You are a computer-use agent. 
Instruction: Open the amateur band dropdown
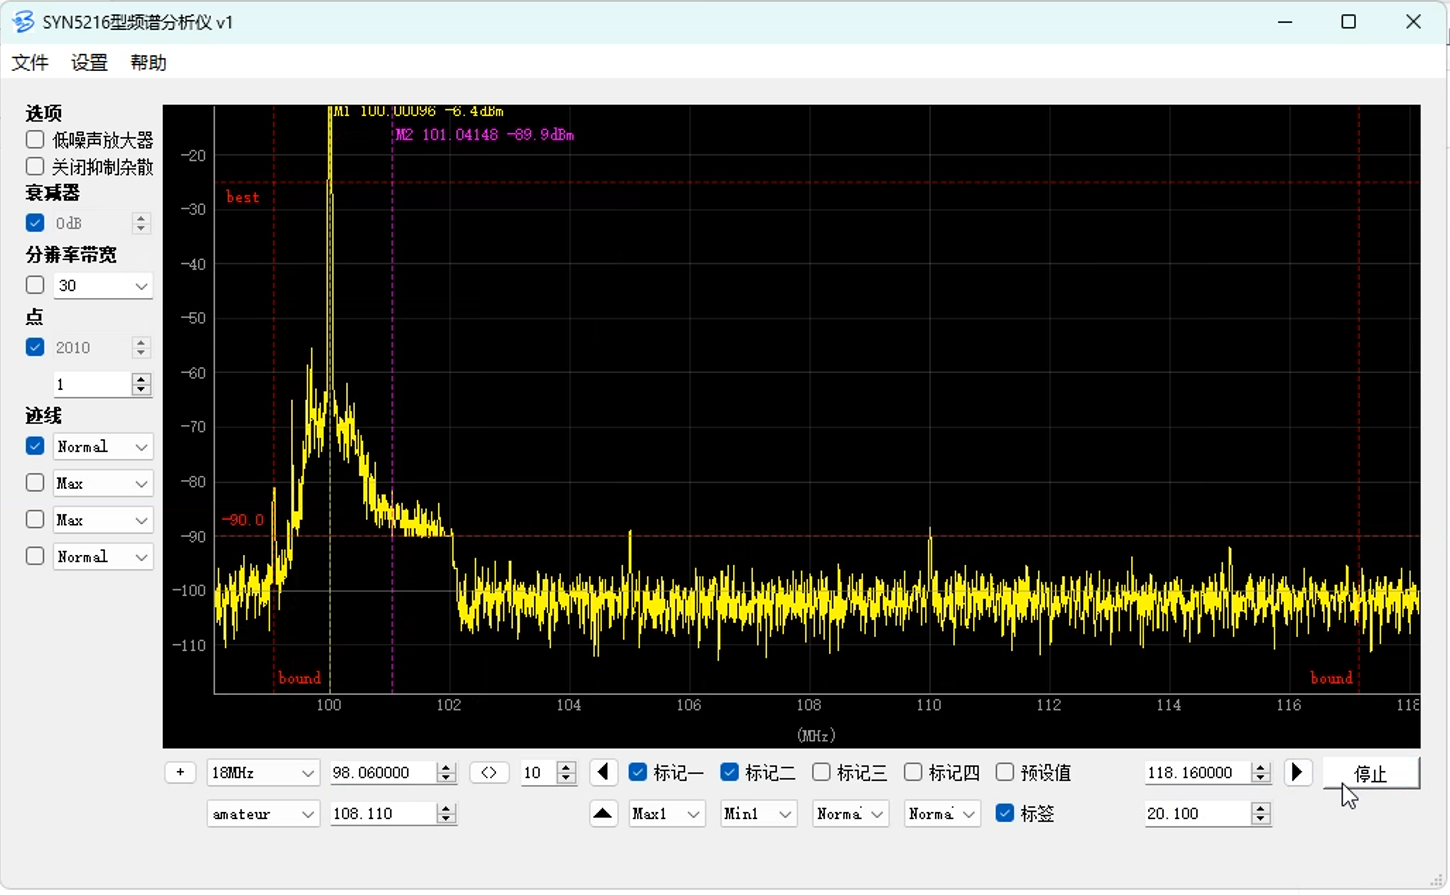tap(263, 813)
